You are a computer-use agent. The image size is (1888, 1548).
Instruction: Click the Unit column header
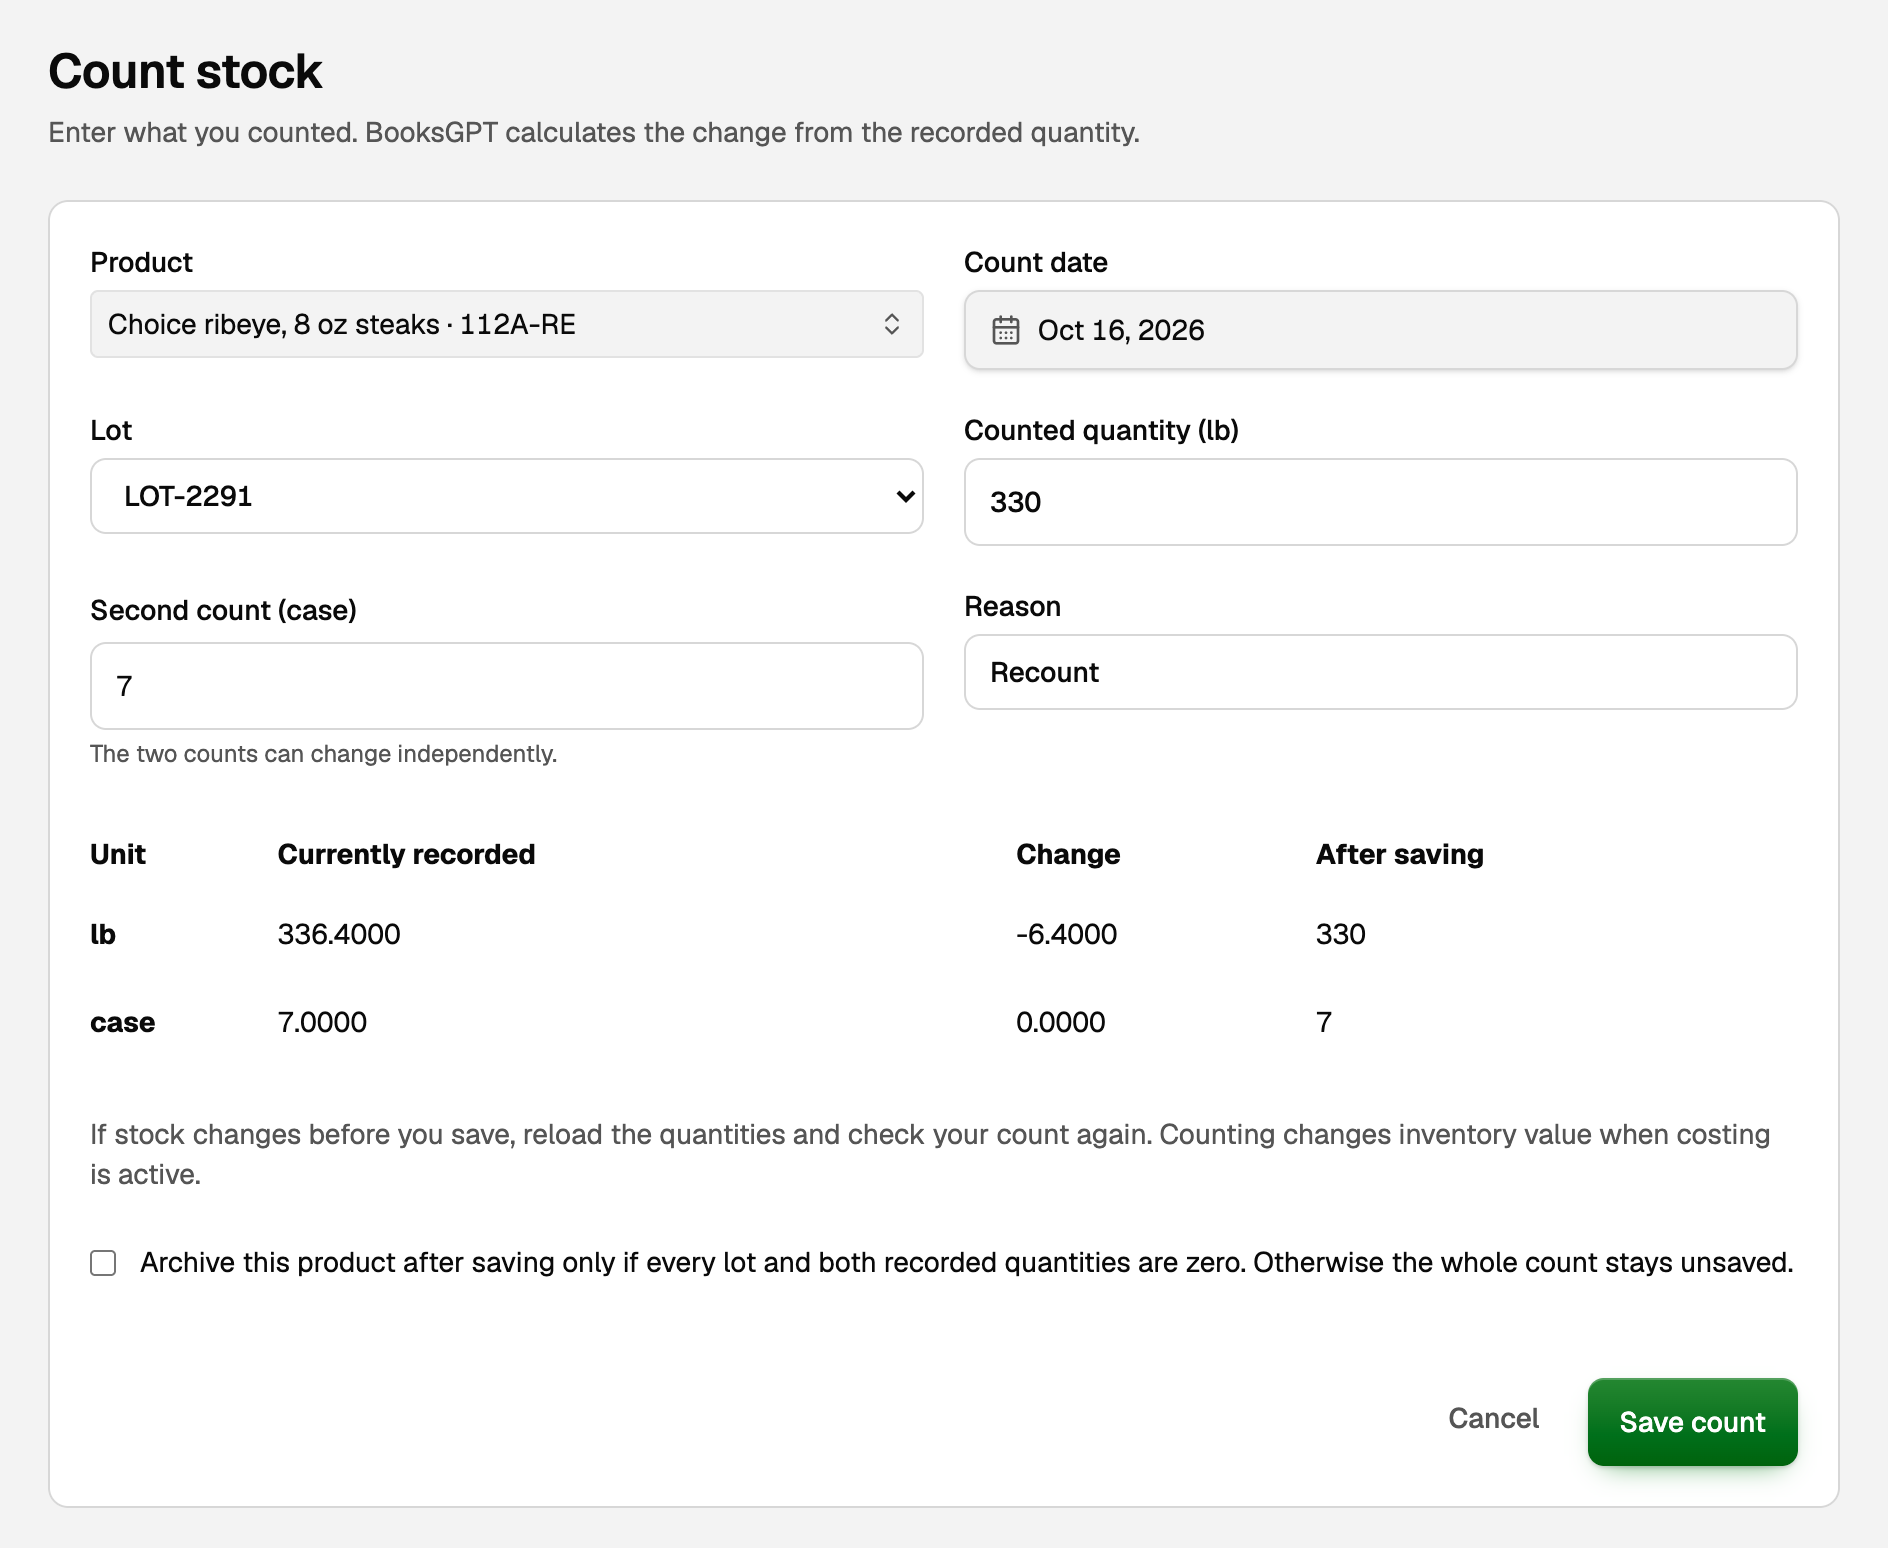pyautogui.click(x=118, y=854)
